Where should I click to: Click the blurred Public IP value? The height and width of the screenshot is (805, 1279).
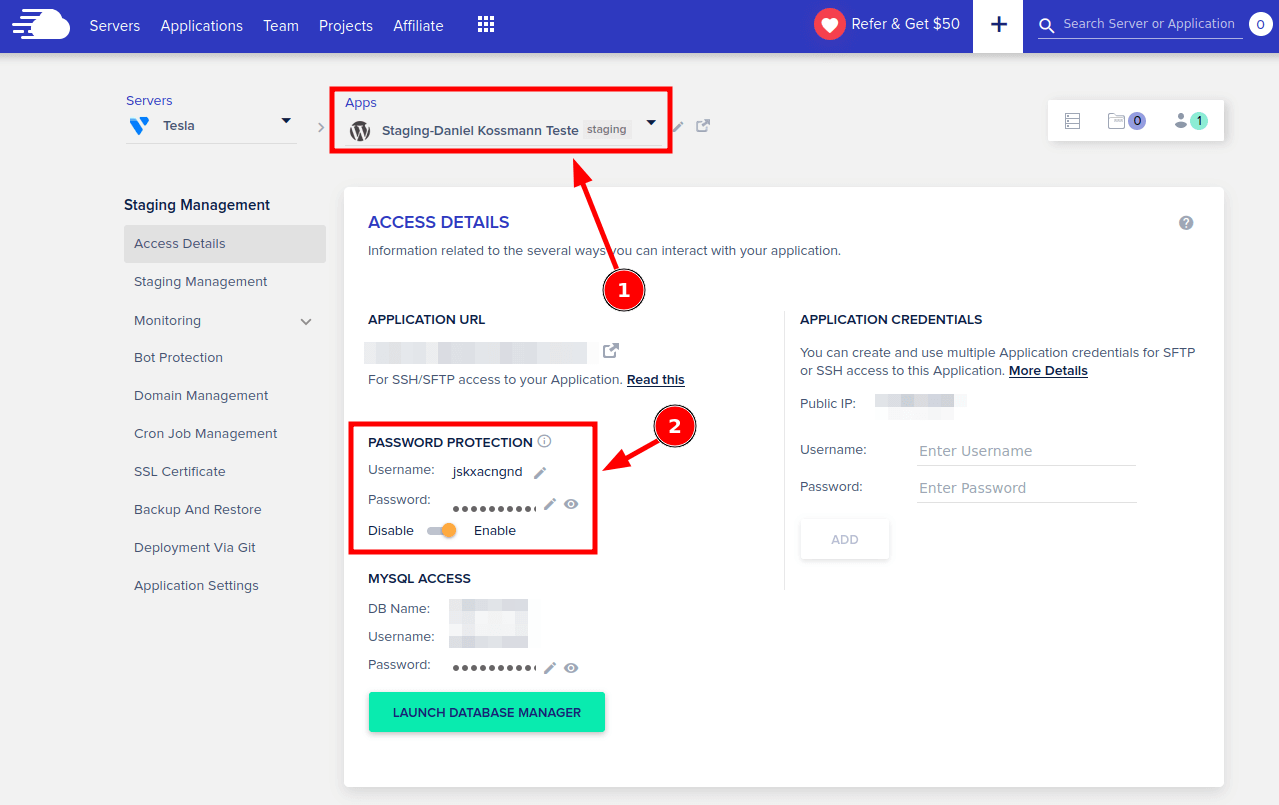921,404
